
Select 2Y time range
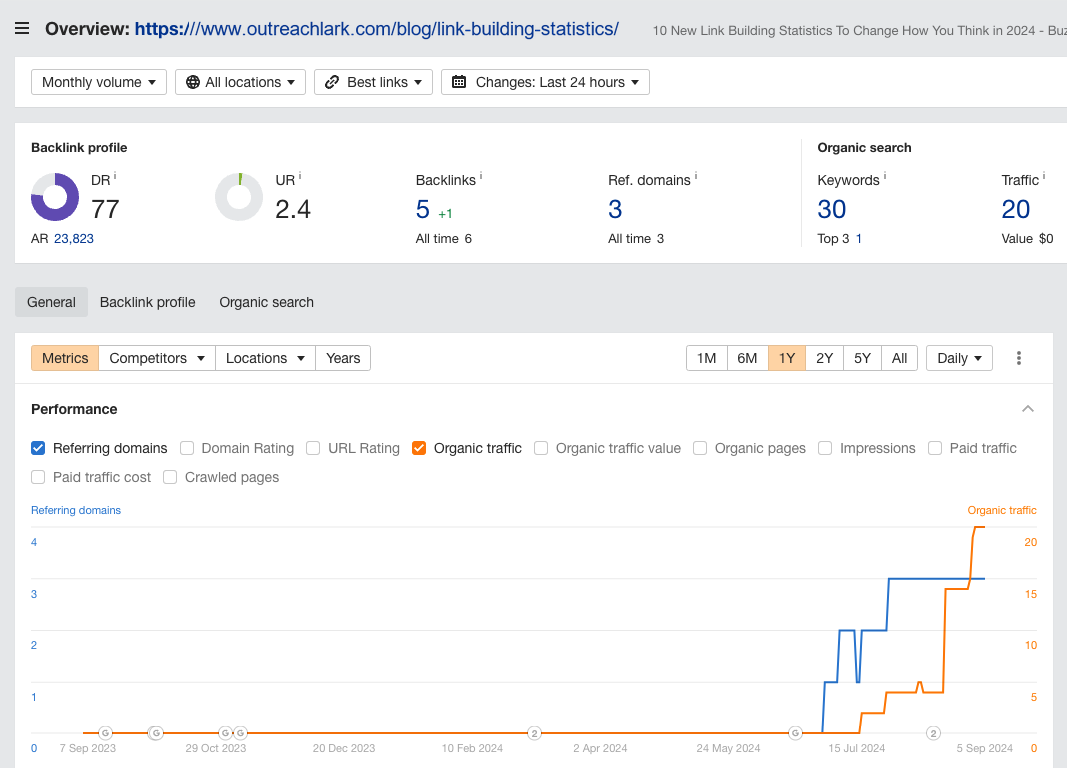825,358
